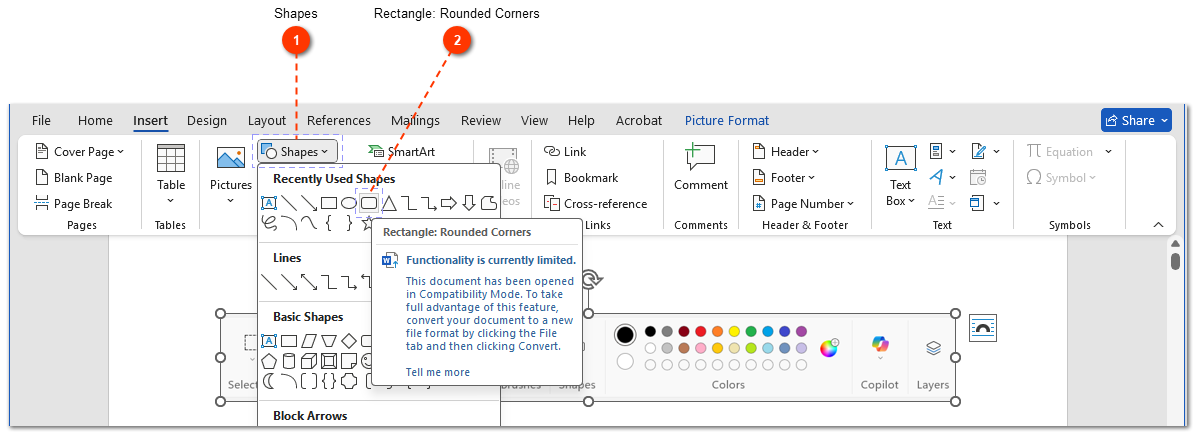
Task: Open the References tab
Action: (x=339, y=120)
